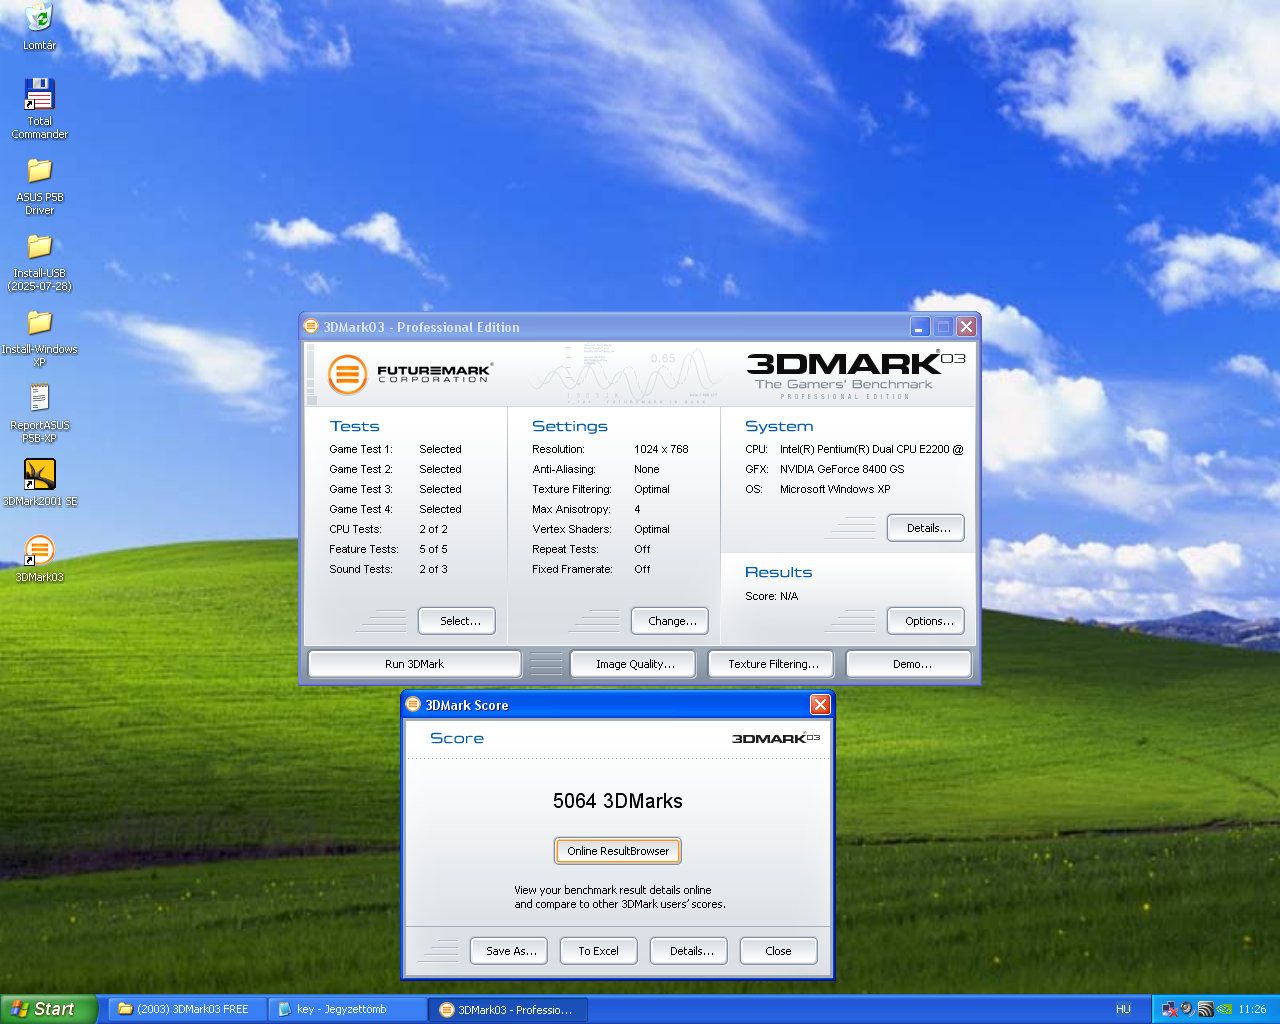Click the Feature Tests 5 of 5 value

pos(433,549)
